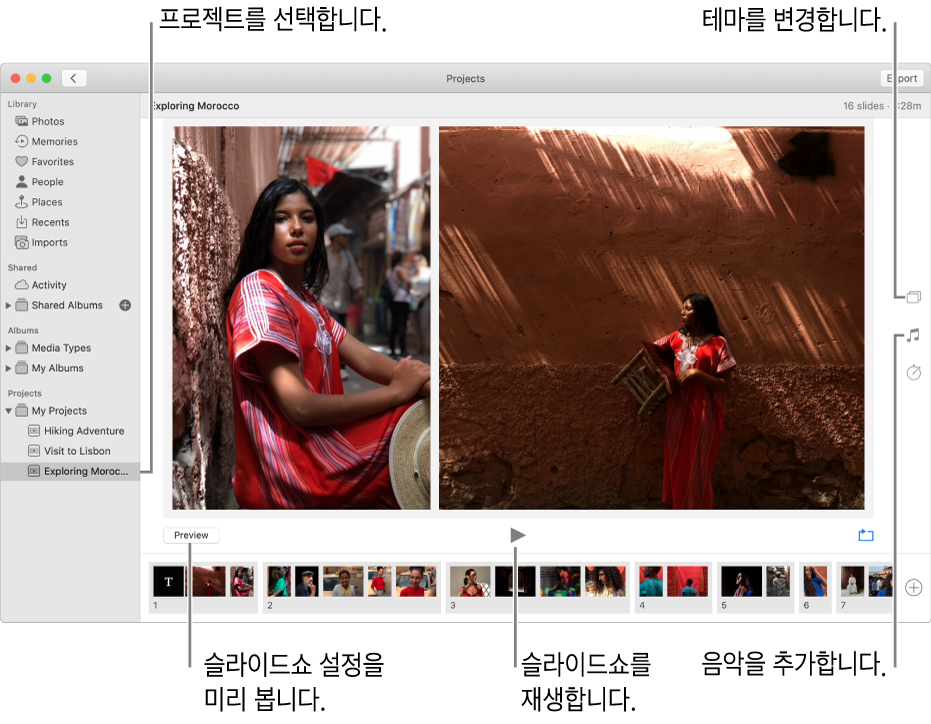
Task: Click the right wall photo in preview
Action: point(651,318)
